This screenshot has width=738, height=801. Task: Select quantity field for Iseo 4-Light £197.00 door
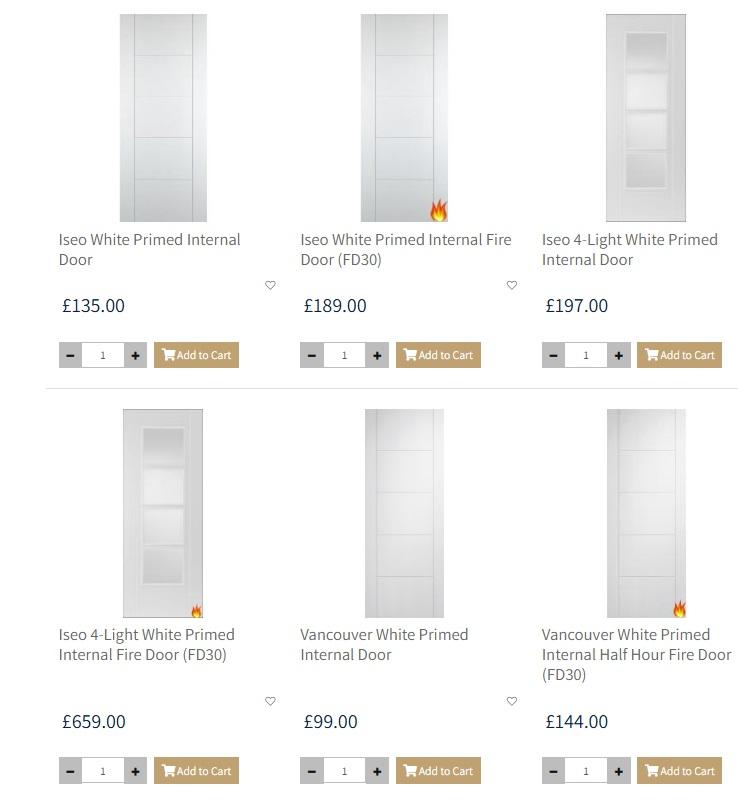click(x=586, y=355)
